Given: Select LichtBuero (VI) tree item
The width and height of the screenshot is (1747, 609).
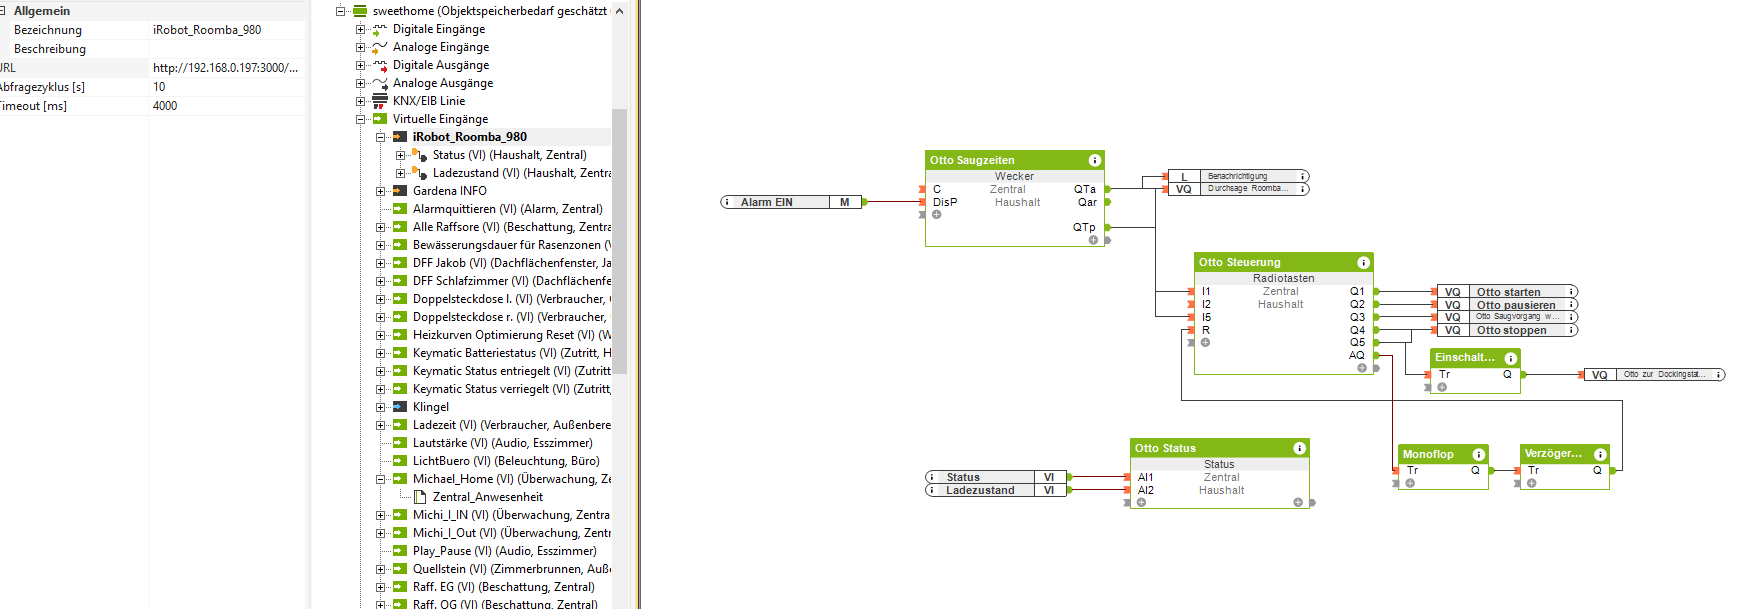Looking at the screenshot, I should tap(506, 461).
